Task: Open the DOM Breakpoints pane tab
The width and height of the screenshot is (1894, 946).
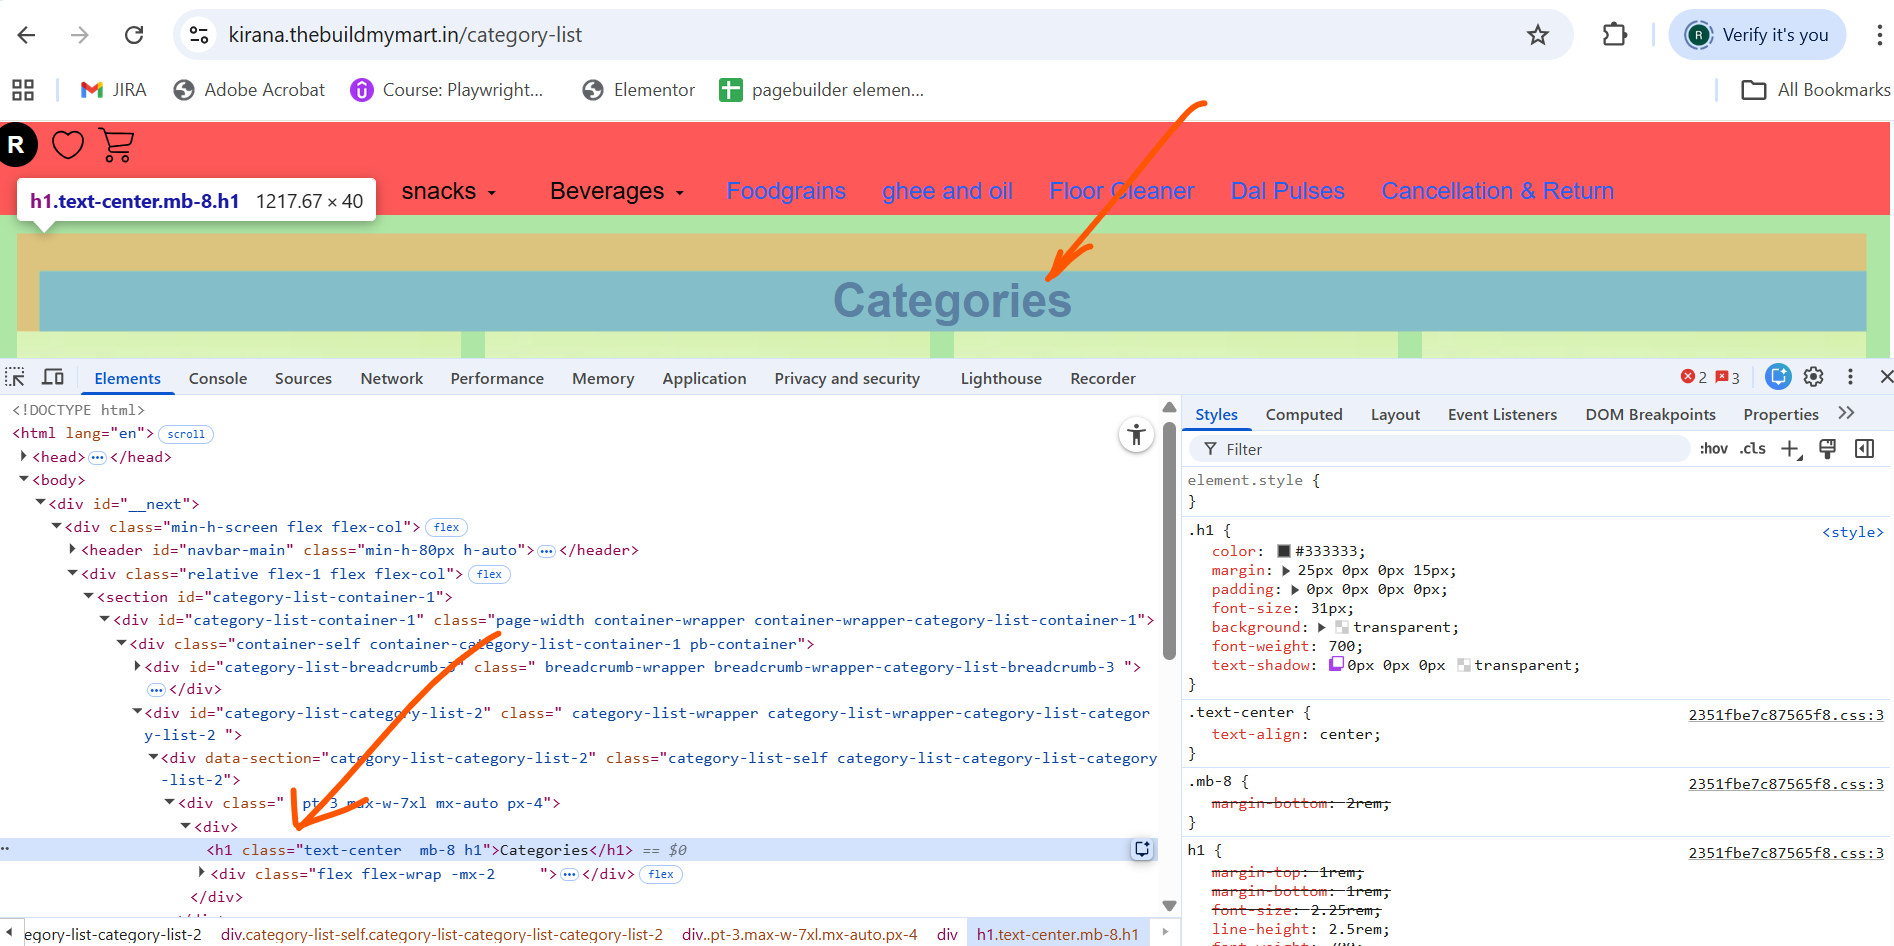Action: (x=1650, y=415)
